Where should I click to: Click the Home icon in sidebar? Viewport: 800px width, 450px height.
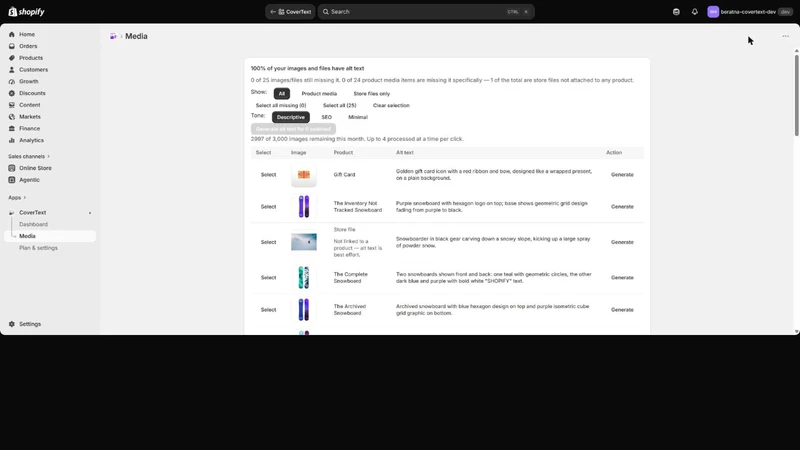tap(12, 34)
